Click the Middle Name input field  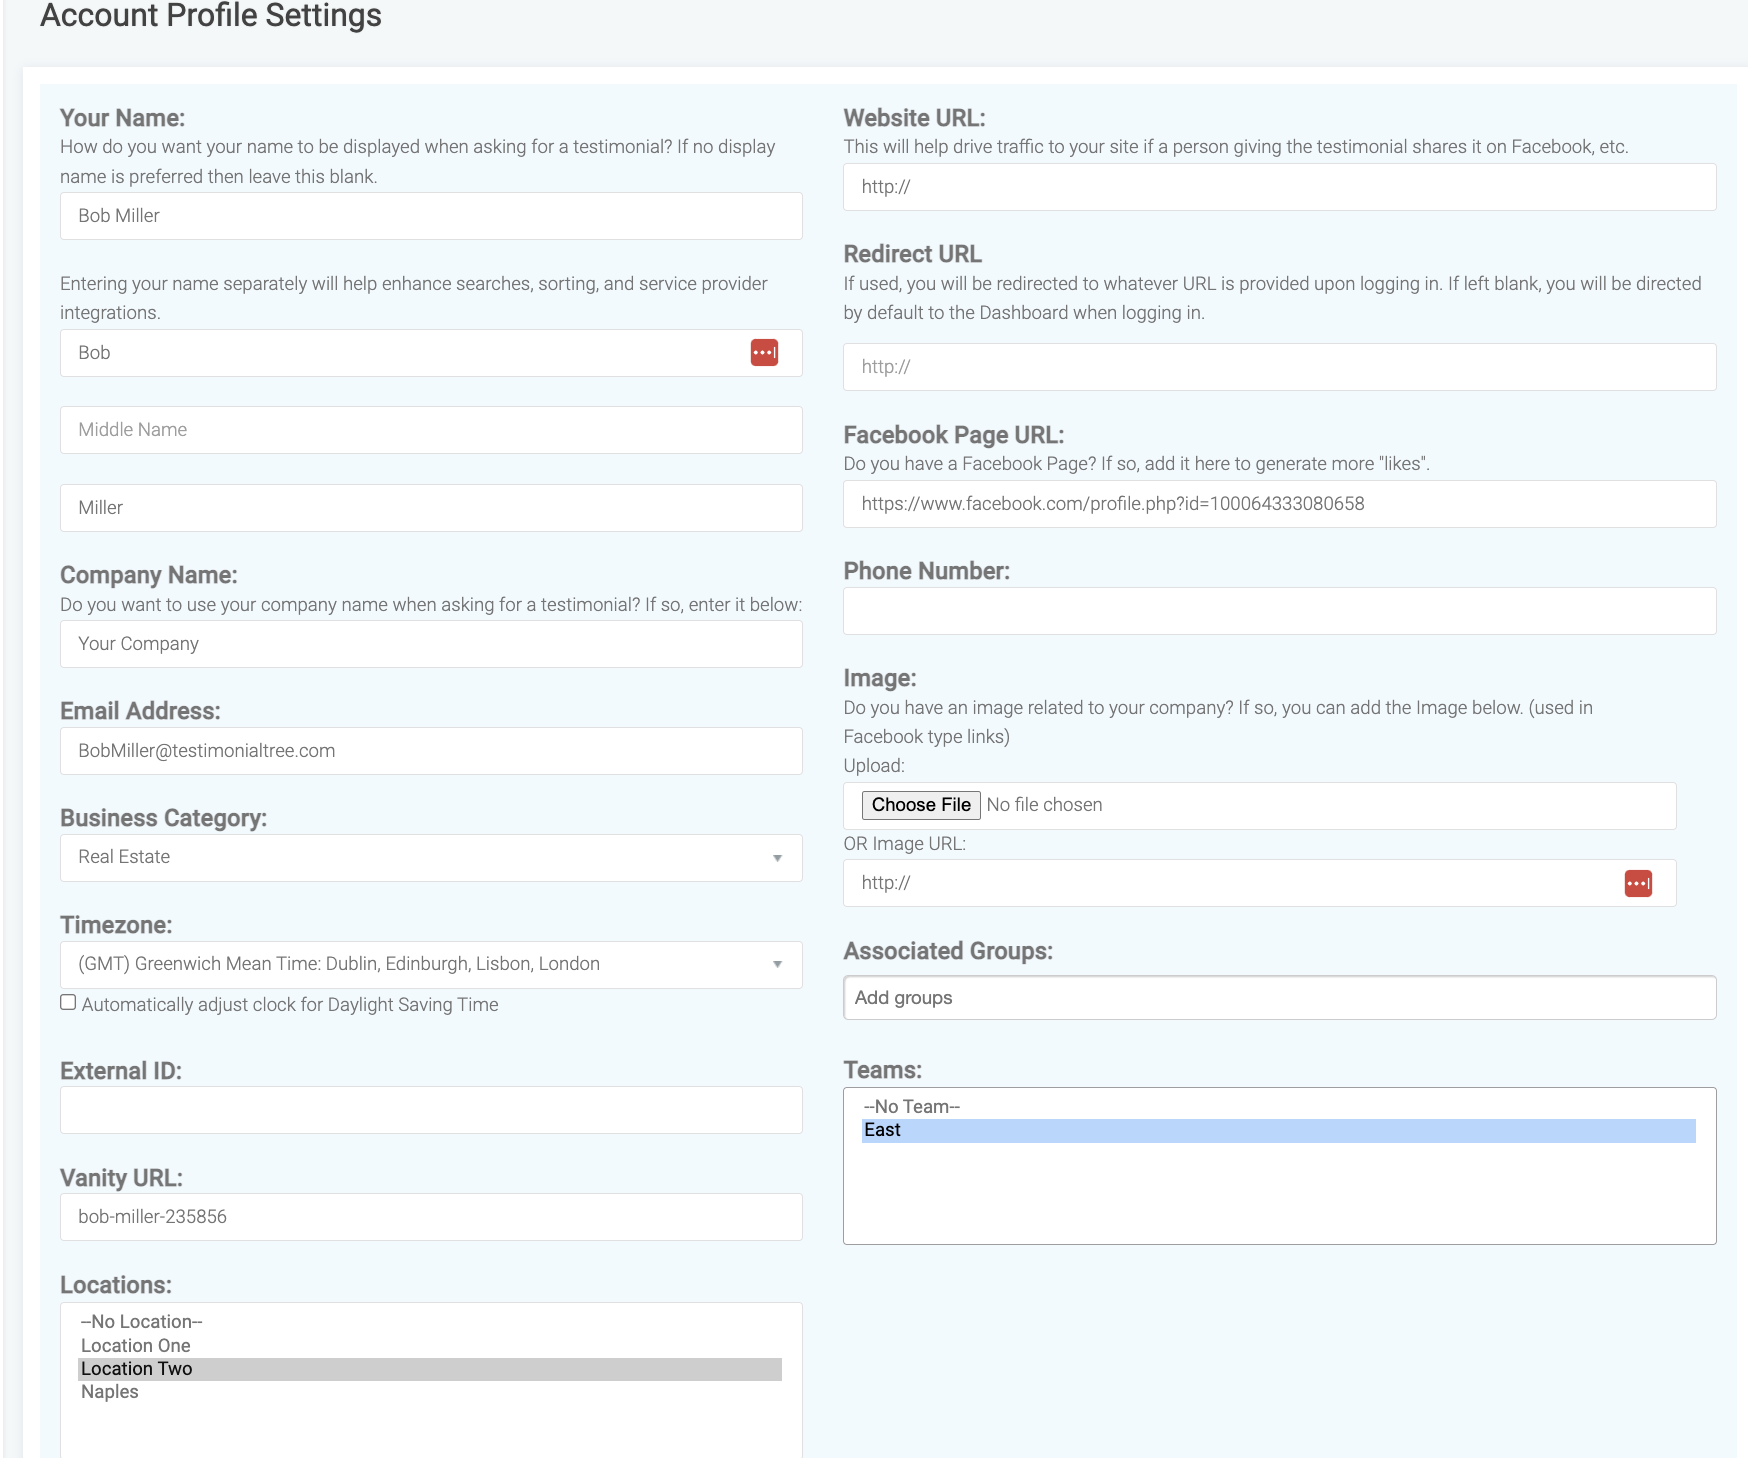click(x=431, y=430)
